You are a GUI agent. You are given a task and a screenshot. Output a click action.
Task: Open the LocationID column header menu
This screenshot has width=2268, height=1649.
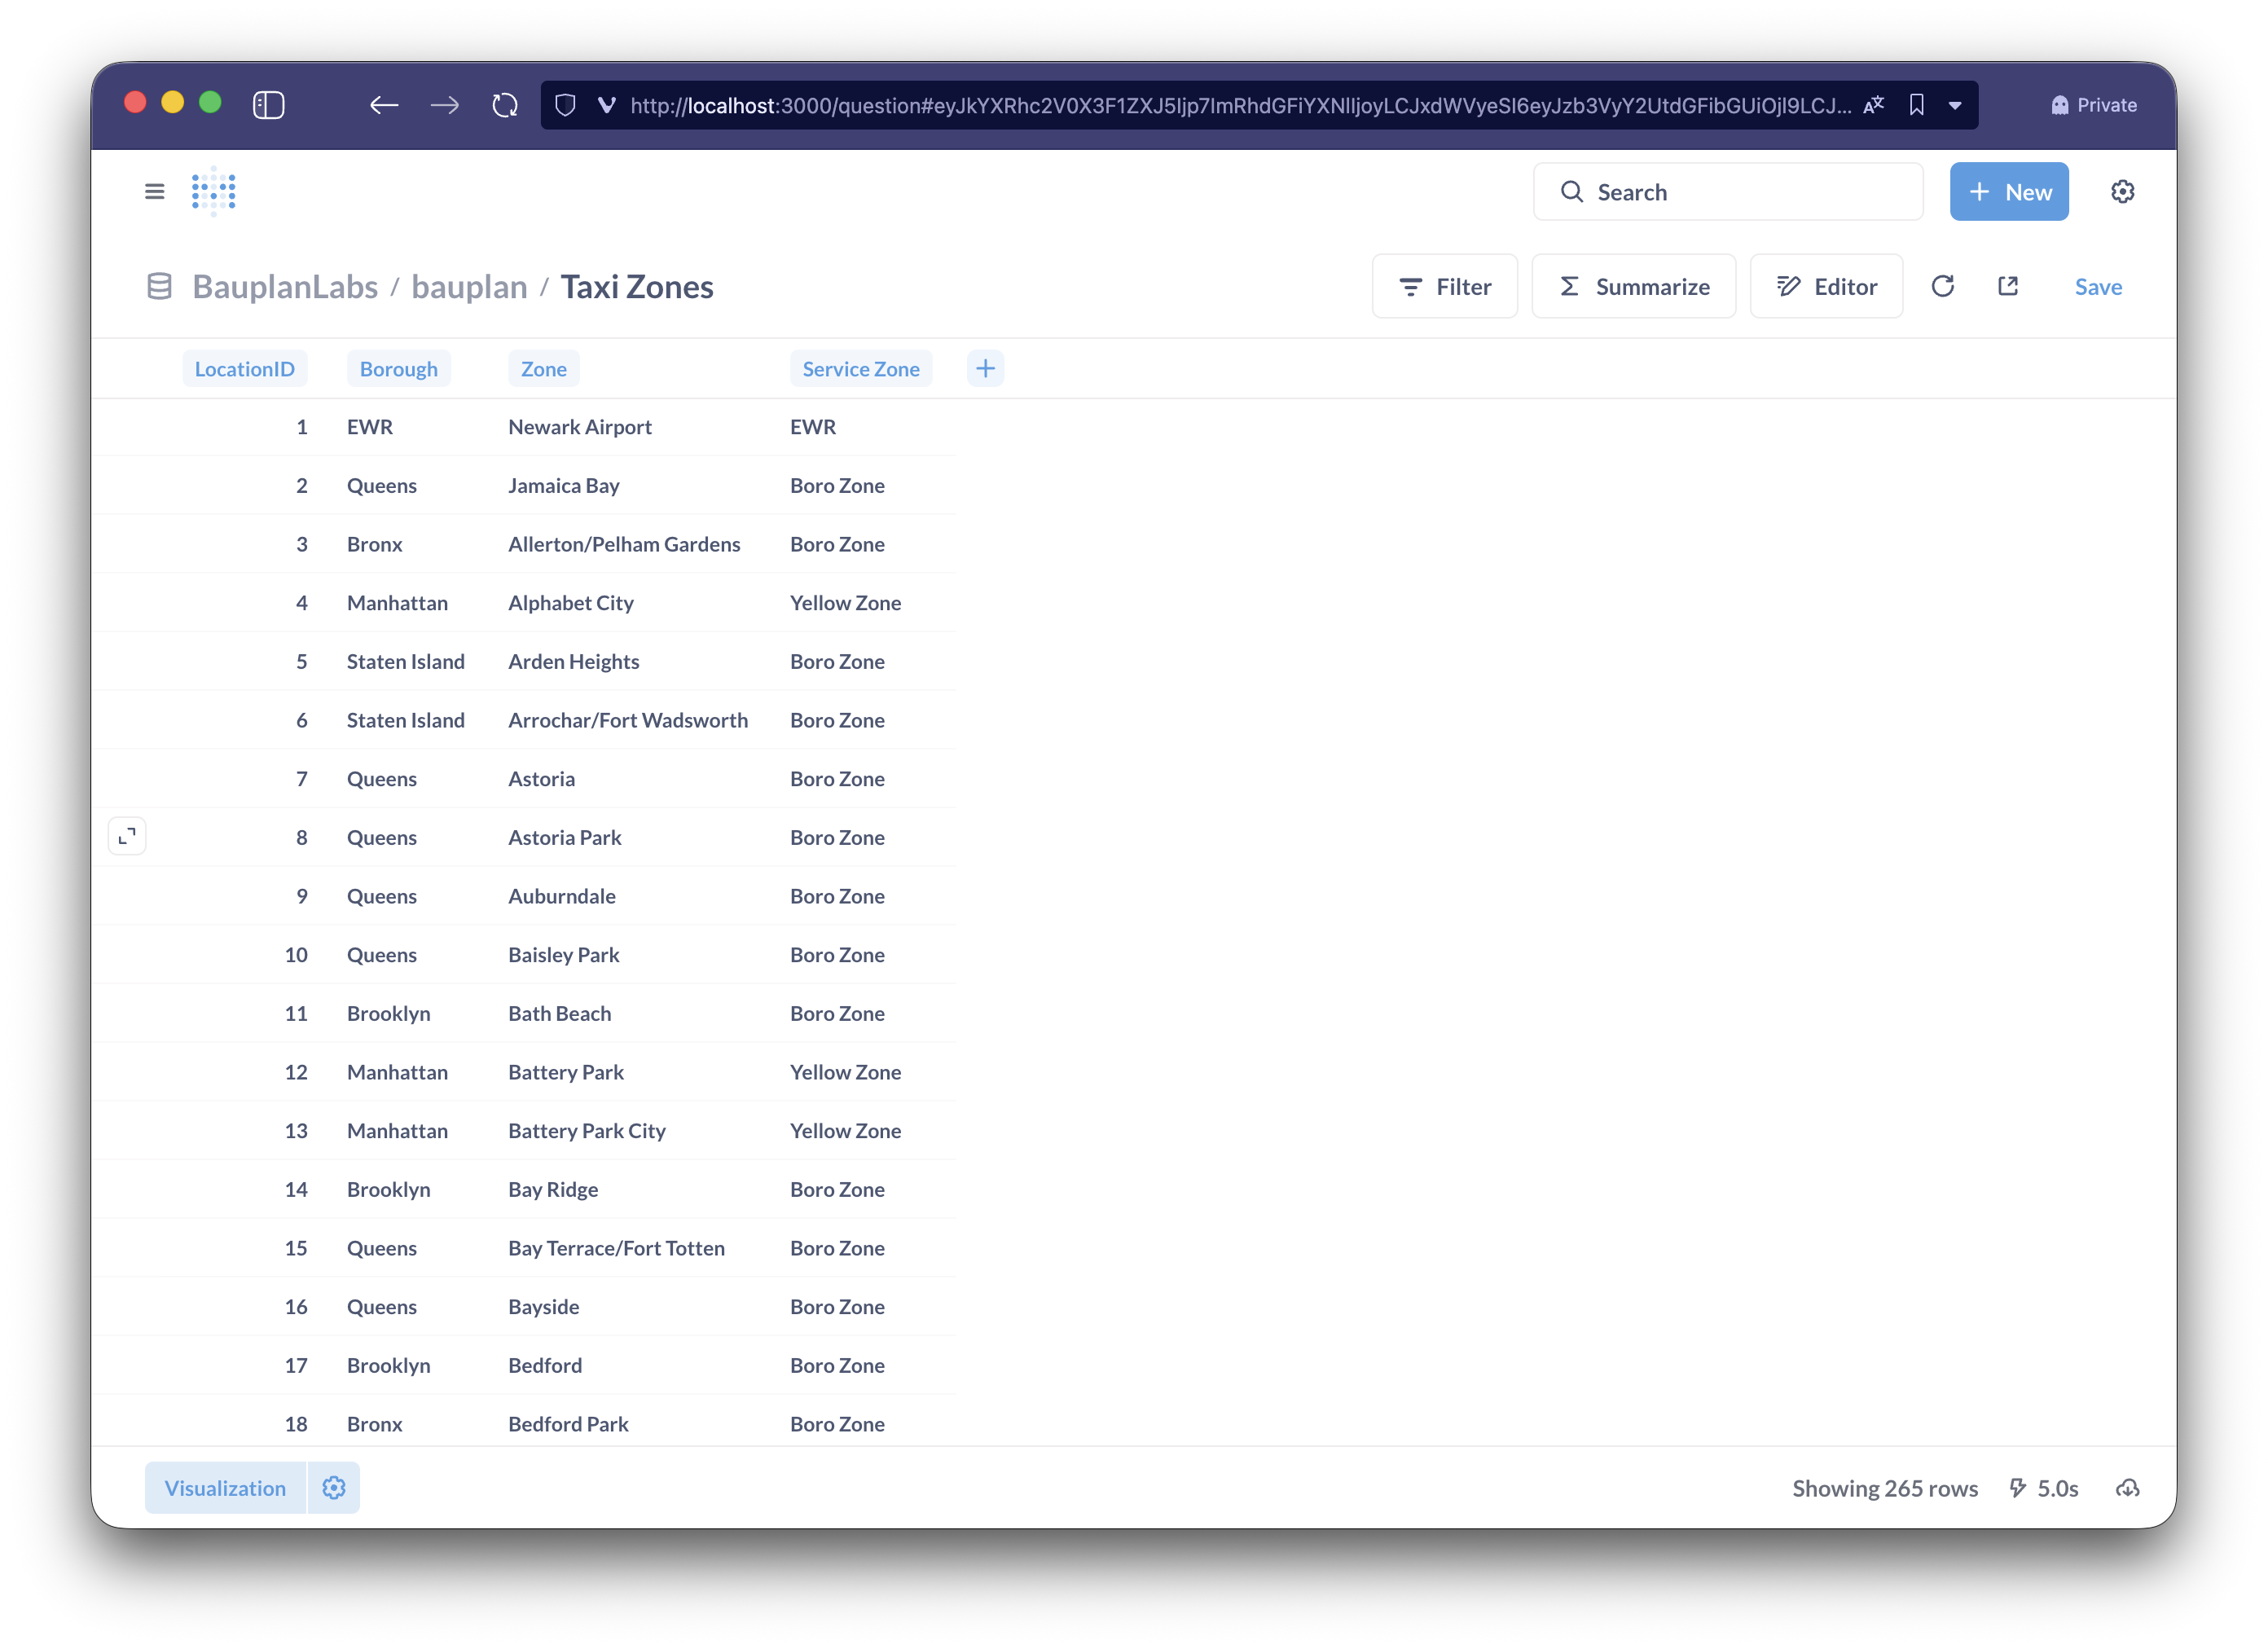[x=245, y=369]
